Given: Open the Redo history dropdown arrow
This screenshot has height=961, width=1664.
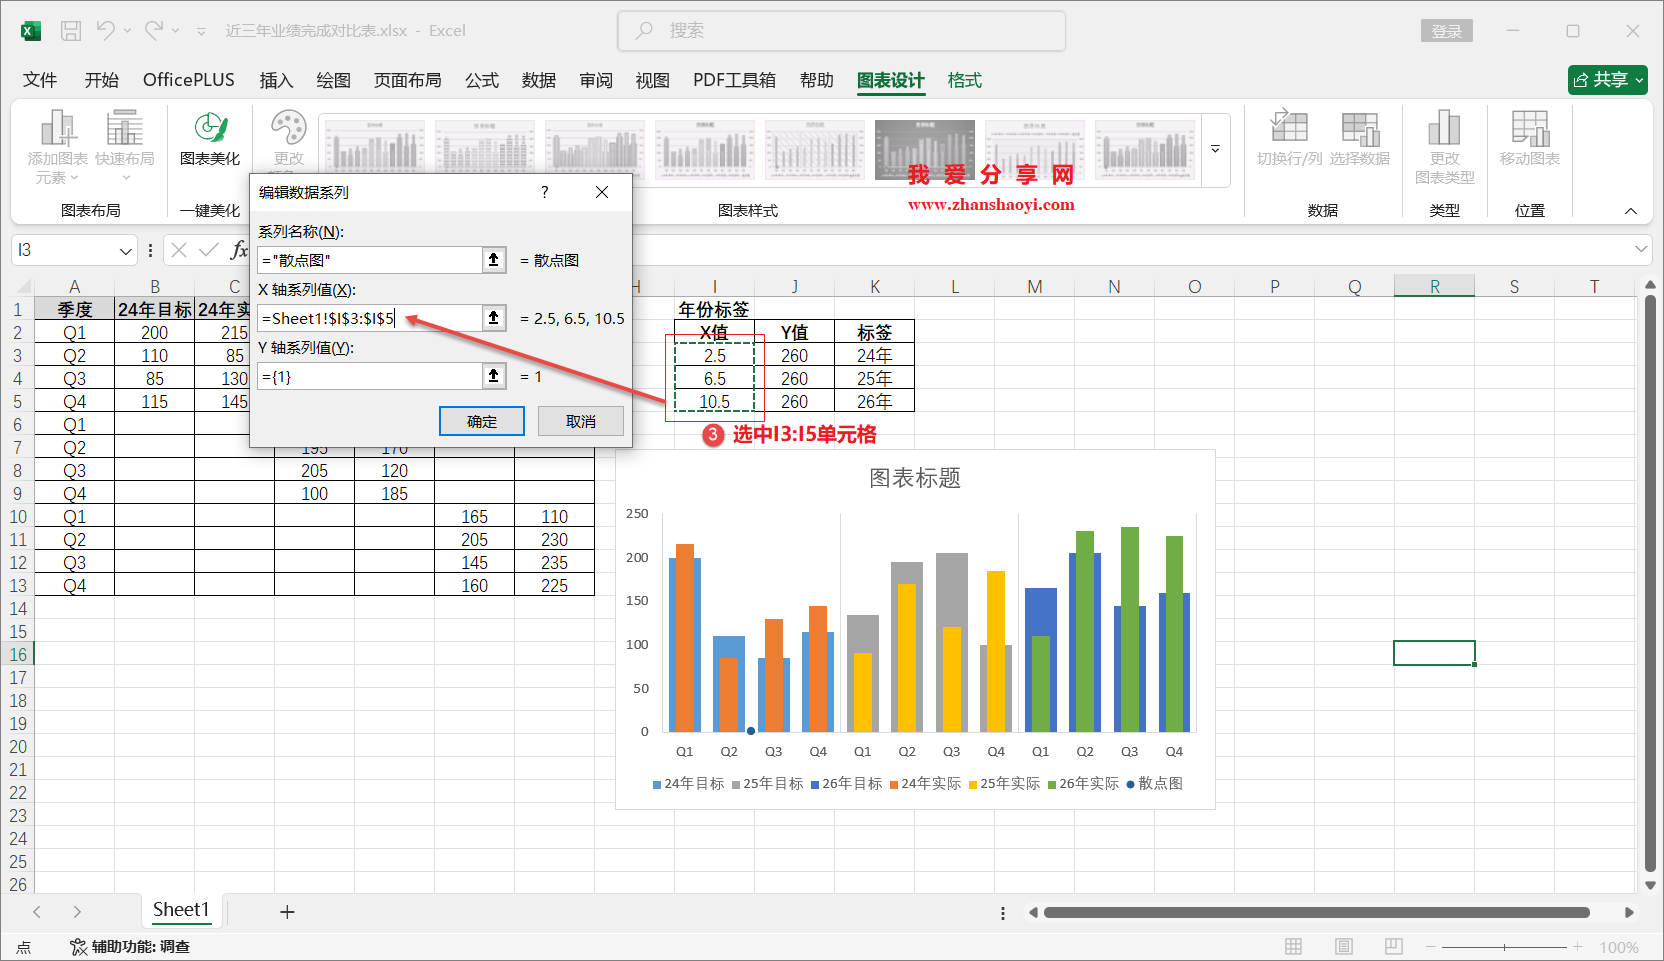Looking at the screenshot, I should coord(176,31).
